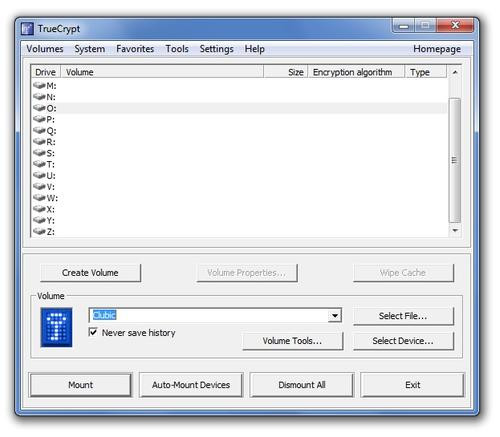Image resolution: width=500 pixels, height=437 pixels.
Task: Click the Mount button
Action: coord(80,385)
